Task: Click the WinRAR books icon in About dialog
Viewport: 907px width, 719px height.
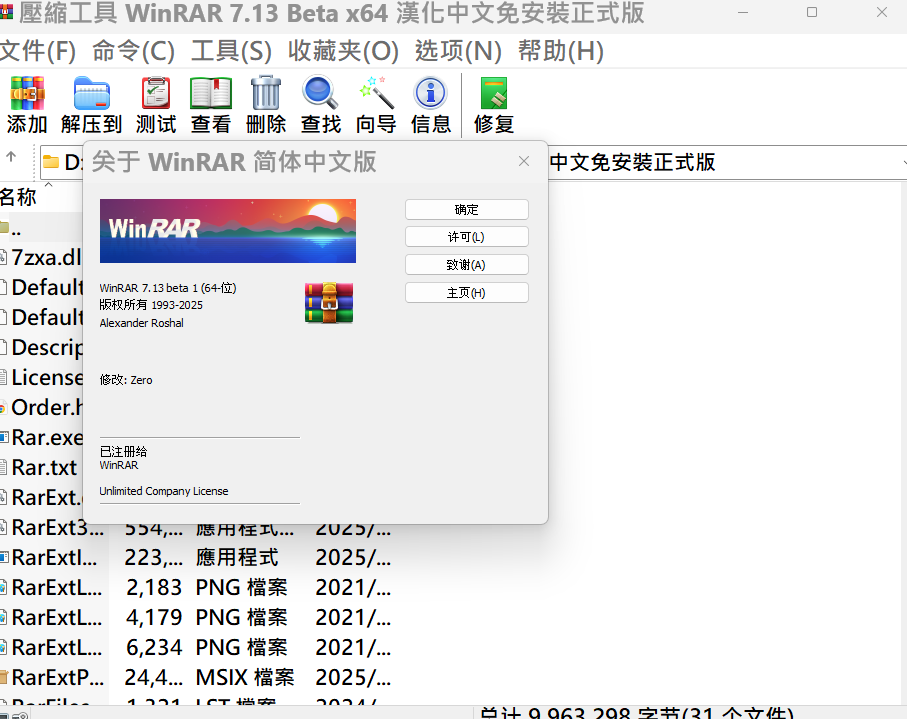Action: tap(329, 303)
